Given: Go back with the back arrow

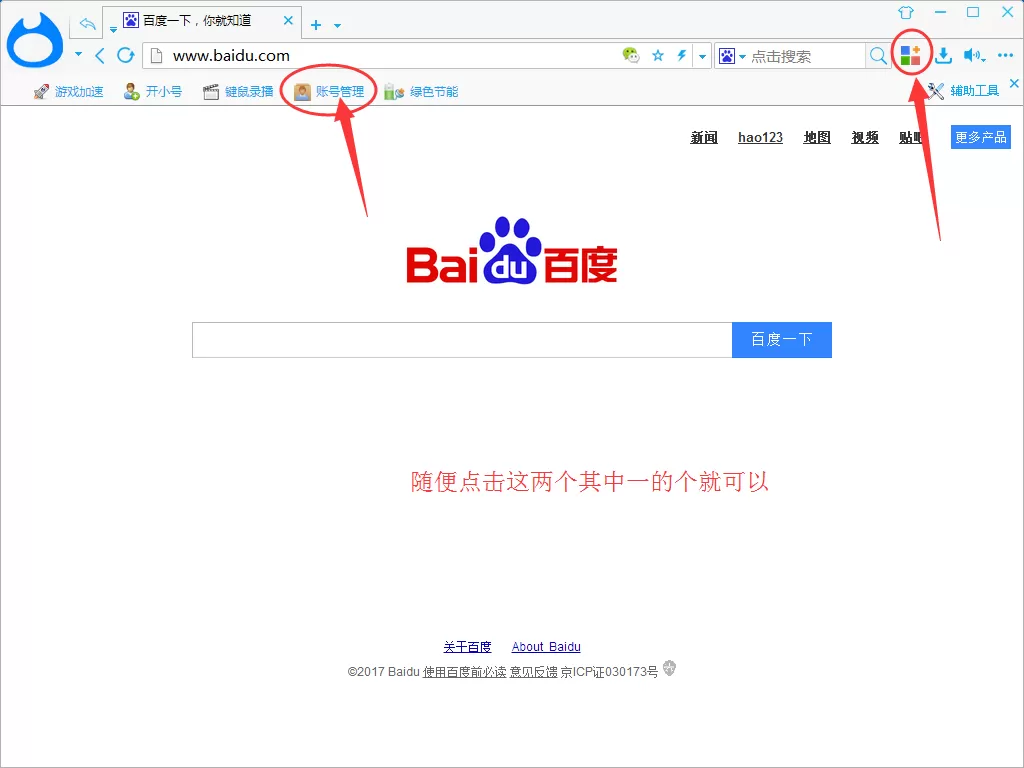Looking at the screenshot, I should click(100, 56).
